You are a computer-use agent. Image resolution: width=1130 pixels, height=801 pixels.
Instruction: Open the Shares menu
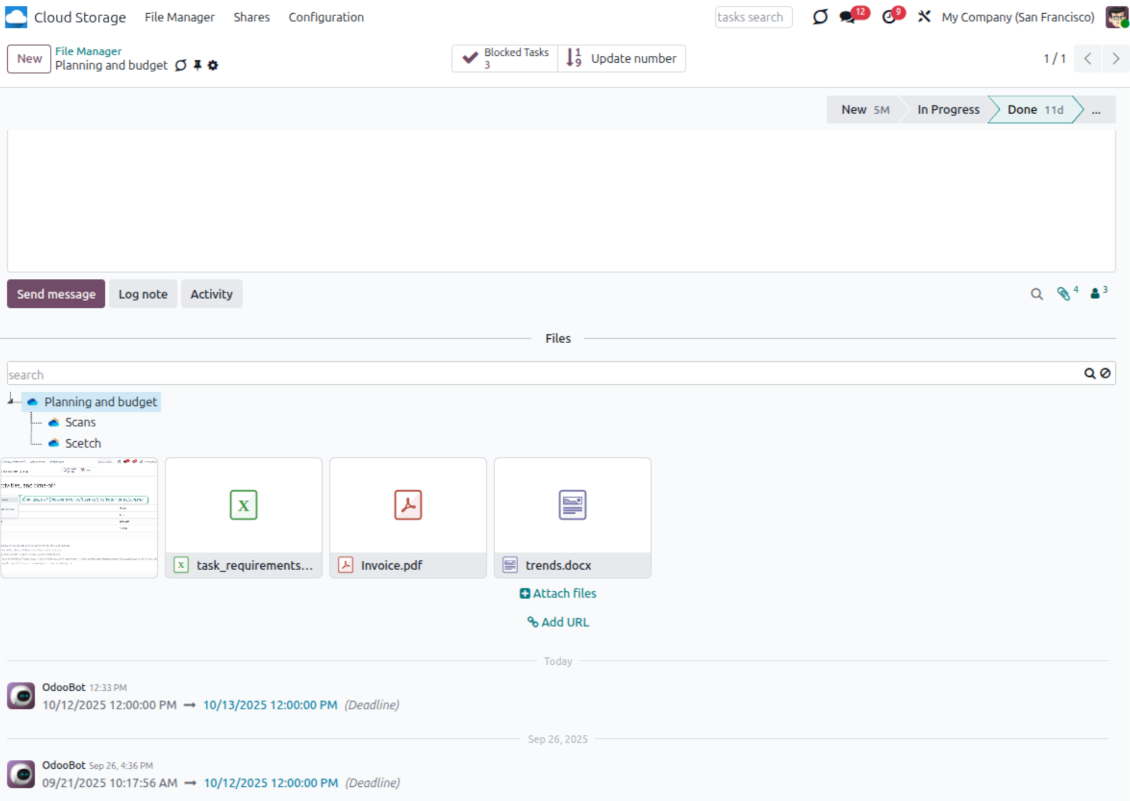251,17
